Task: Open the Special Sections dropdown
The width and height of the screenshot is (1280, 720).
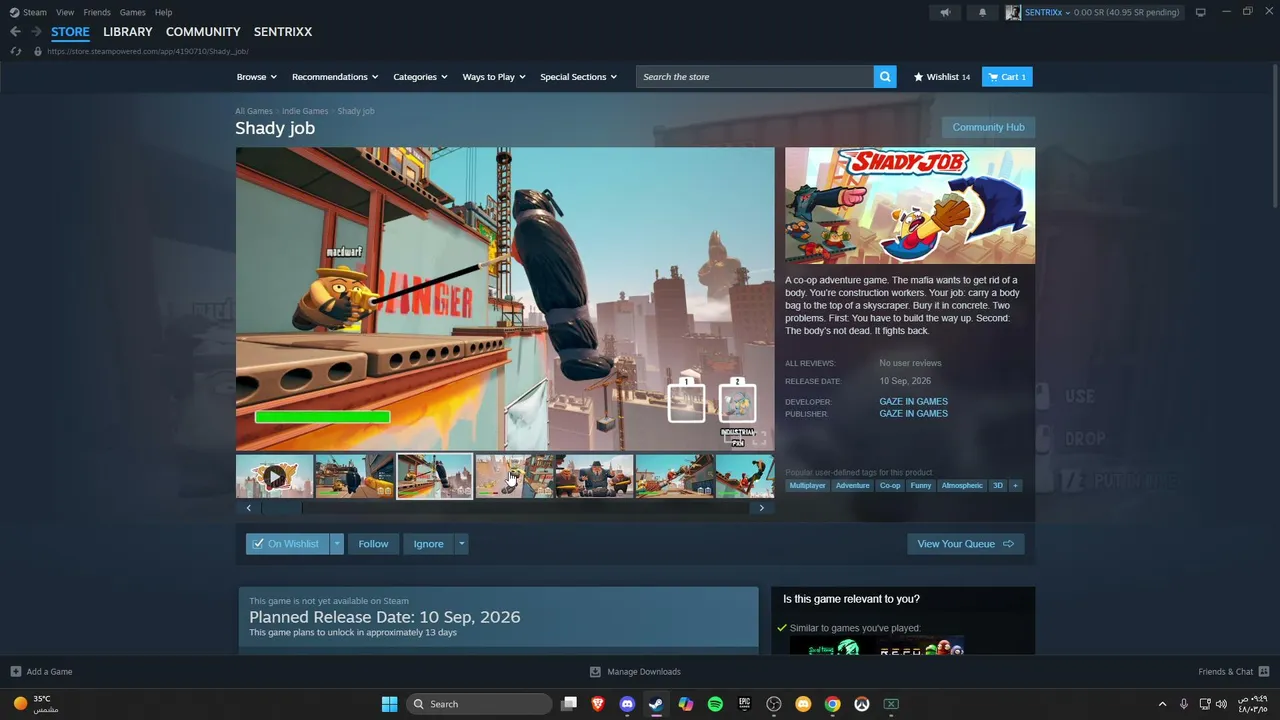Action: (x=578, y=77)
